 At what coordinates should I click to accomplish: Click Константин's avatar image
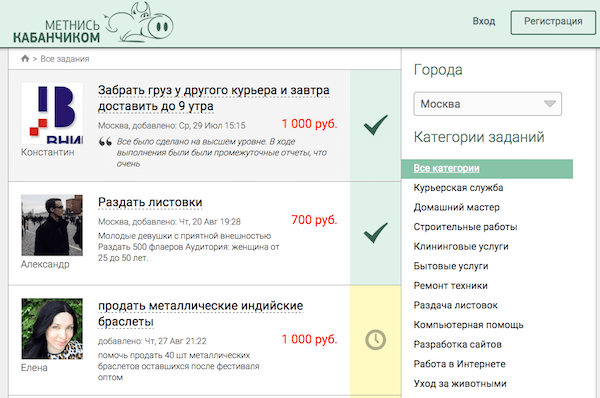coord(52,114)
